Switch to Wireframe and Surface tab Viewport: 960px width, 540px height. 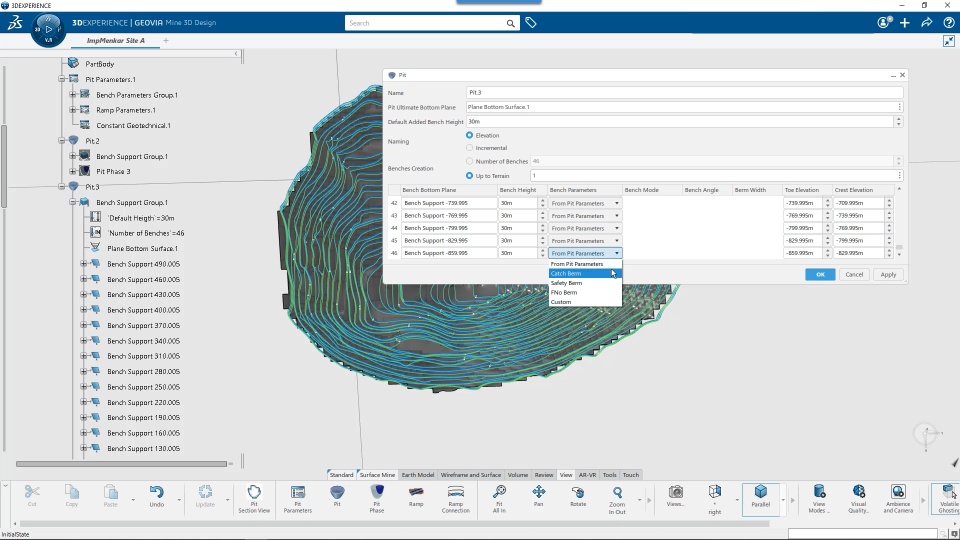pos(470,474)
